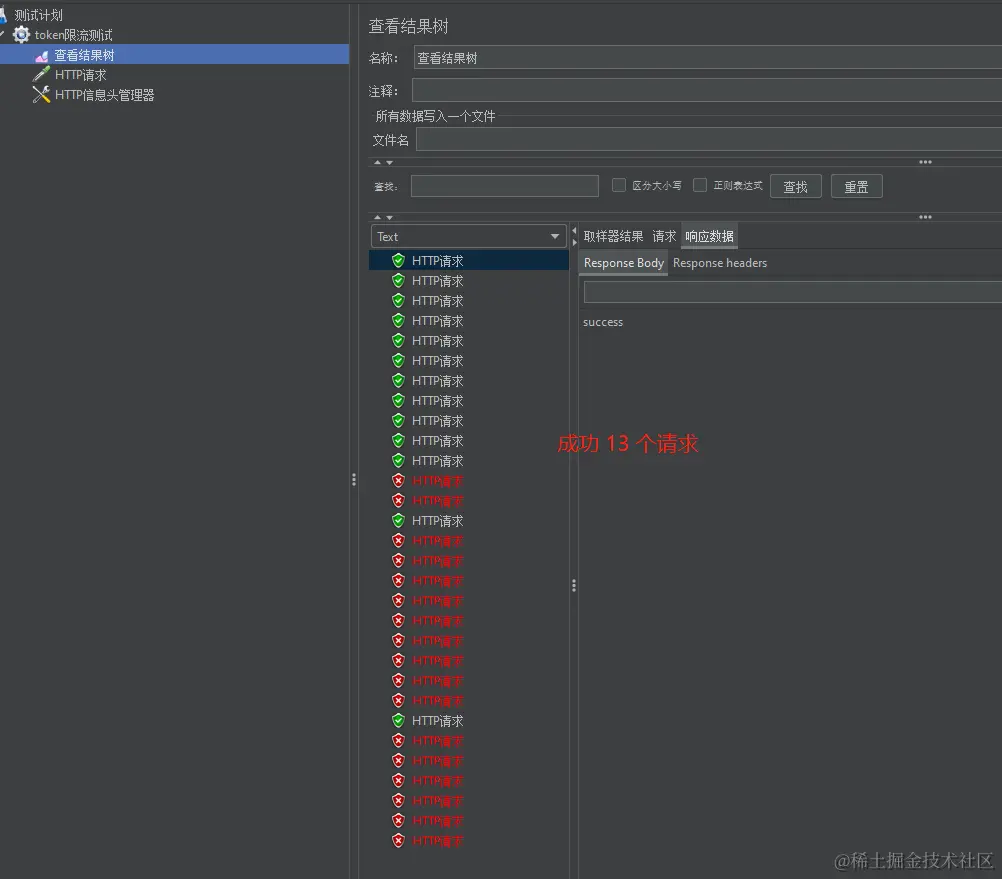Focus the 名称 field containing 查看结果树
Viewport: 1002px width, 879px height.
(707, 57)
